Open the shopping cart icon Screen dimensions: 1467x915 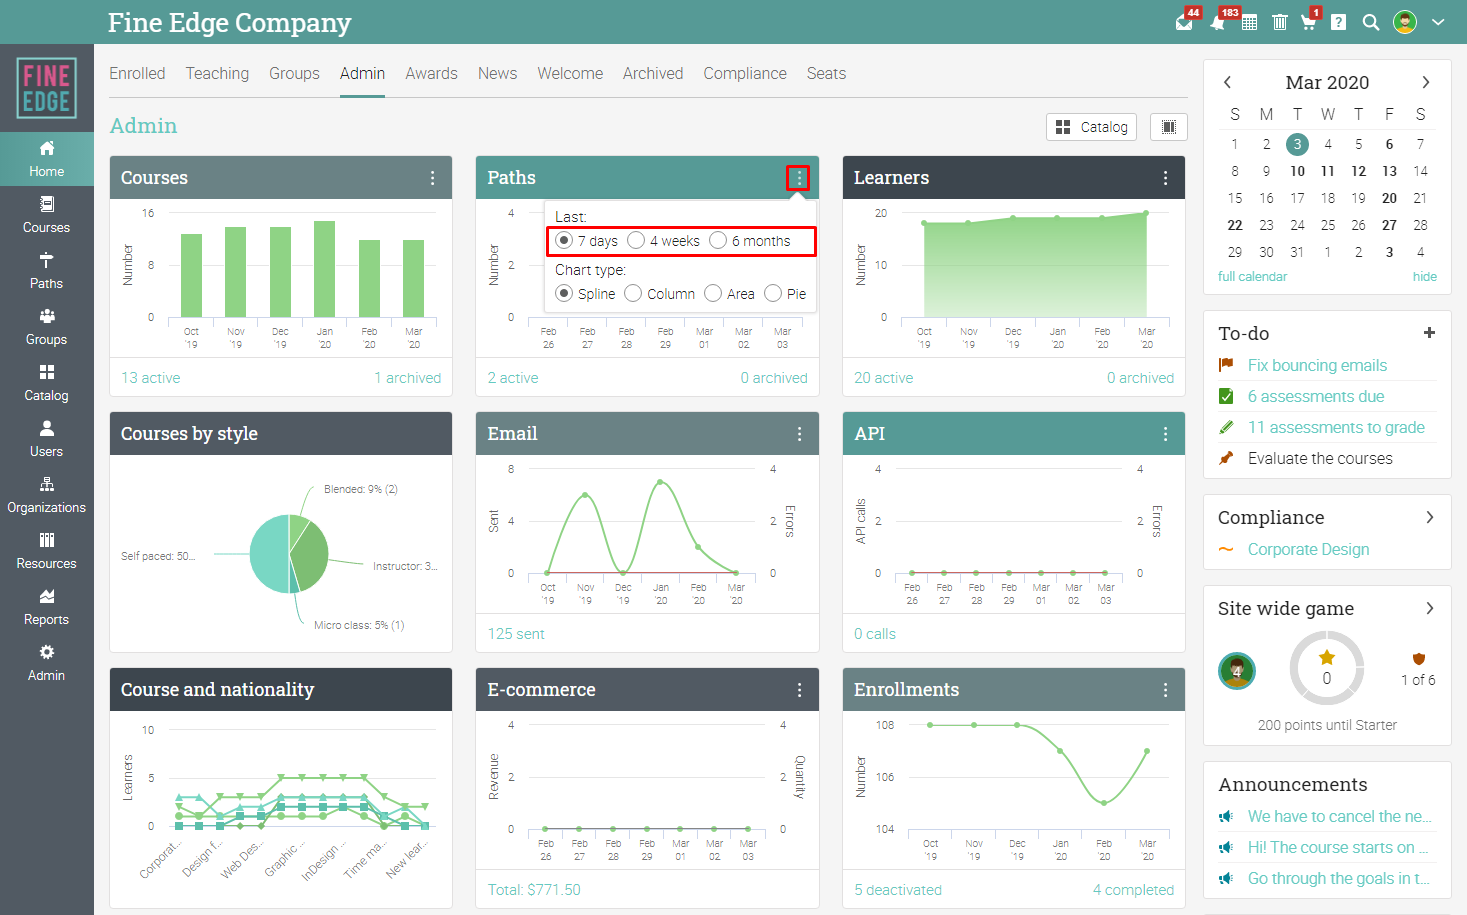pyautogui.click(x=1308, y=22)
